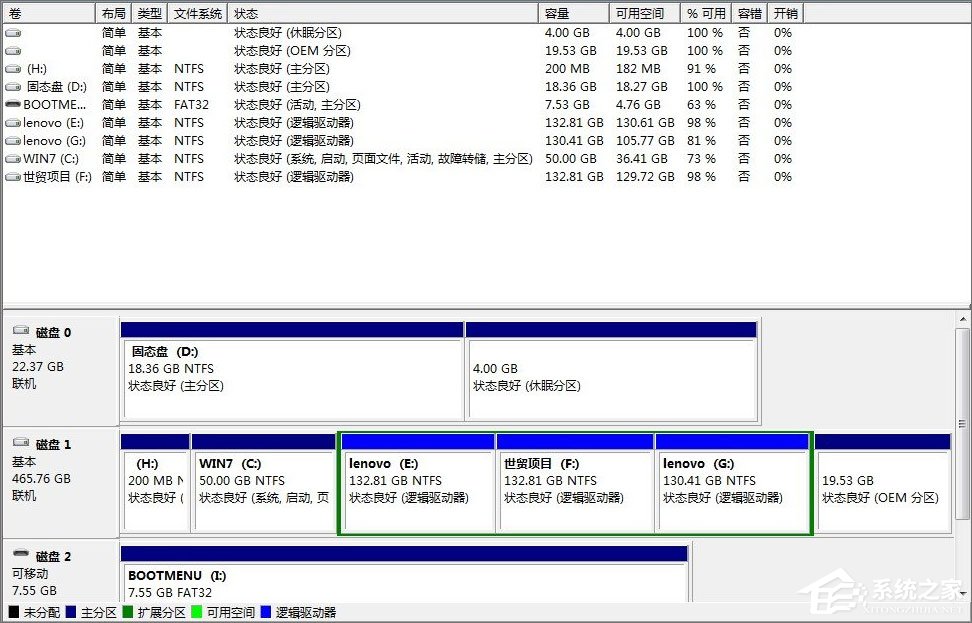The image size is (972, 623).
Task: Select the 固态盘 (D:) drive icon
Action: point(12,87)
